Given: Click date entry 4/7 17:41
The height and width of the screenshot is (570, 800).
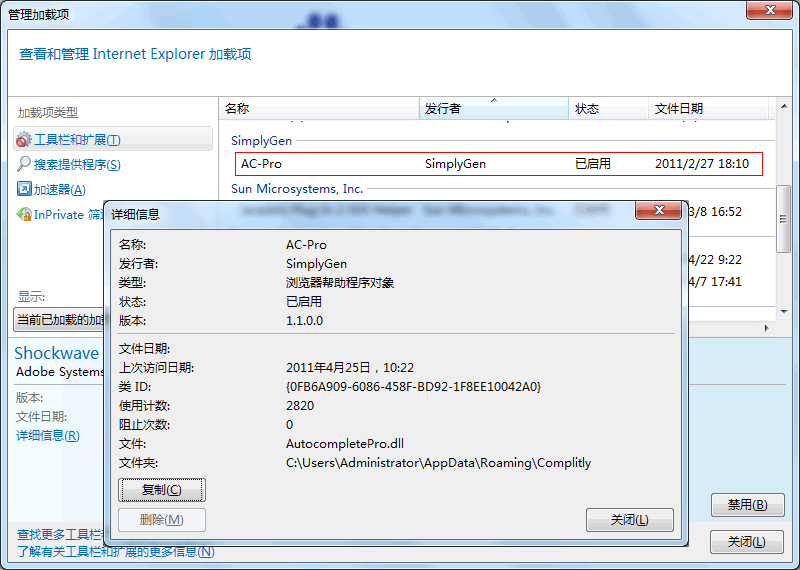Looking at the screenshot, I should tap(715, 282).
